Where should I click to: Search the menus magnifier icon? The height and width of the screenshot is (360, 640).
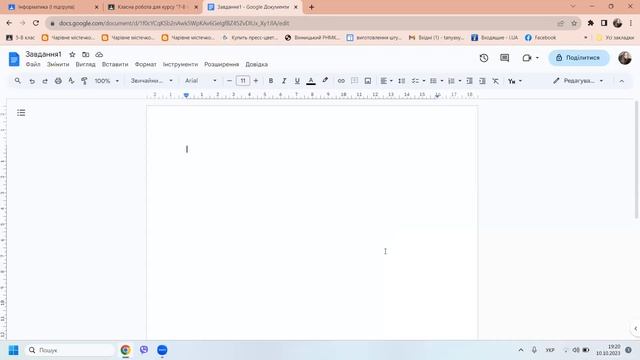coord(18,81)
